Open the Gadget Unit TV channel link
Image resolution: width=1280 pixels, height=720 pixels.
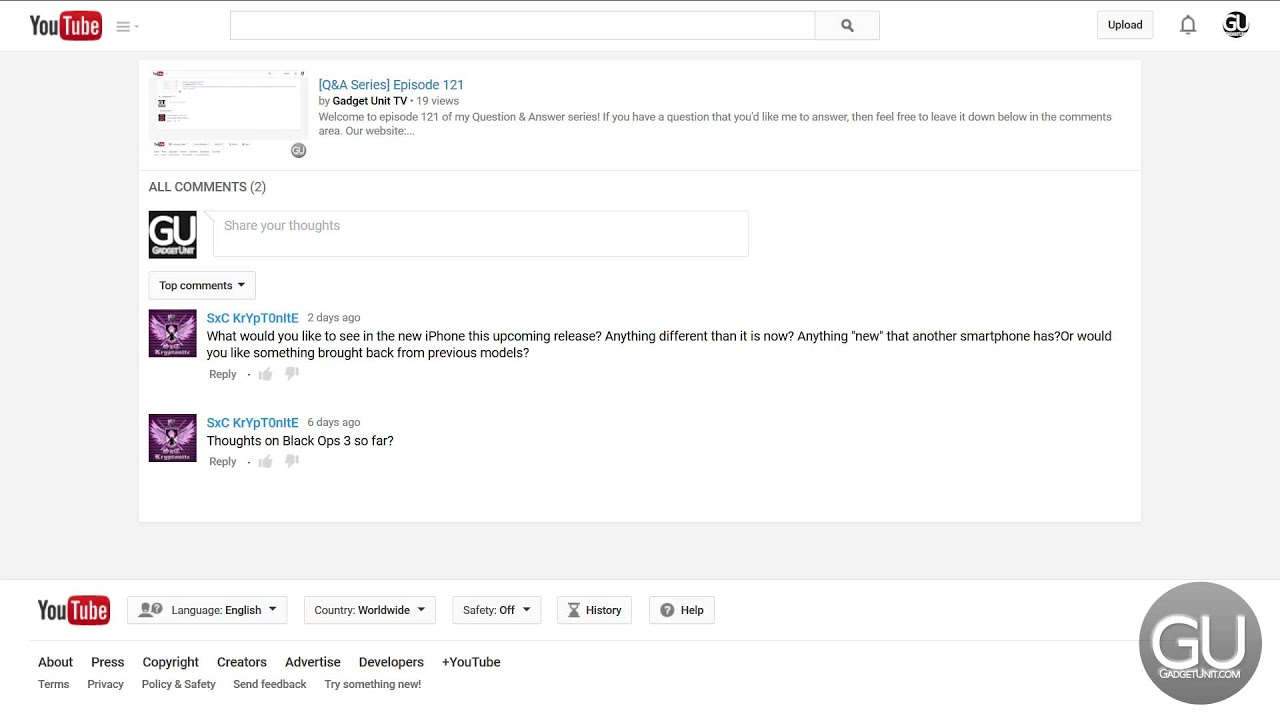[370, 101]
